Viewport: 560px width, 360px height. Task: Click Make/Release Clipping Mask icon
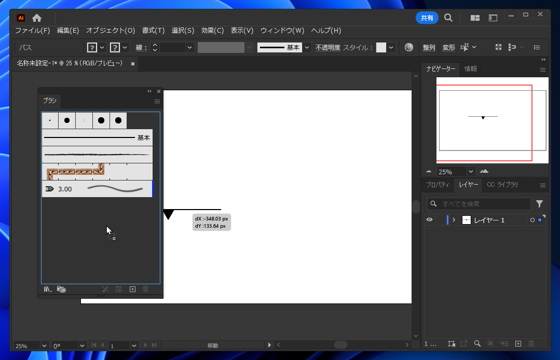click(x=490, y=344)
